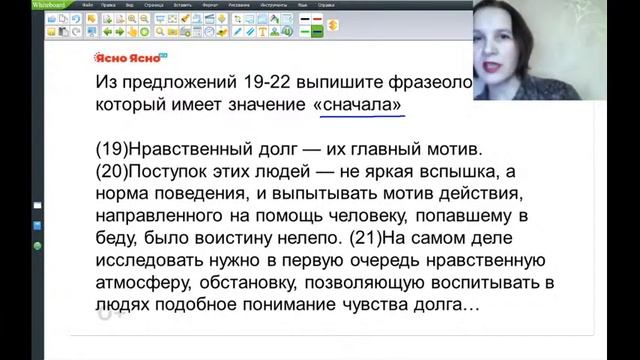The image size is (640, 360).
Task: Click the zoom out magnifier icon
Action: coord(144,19)
